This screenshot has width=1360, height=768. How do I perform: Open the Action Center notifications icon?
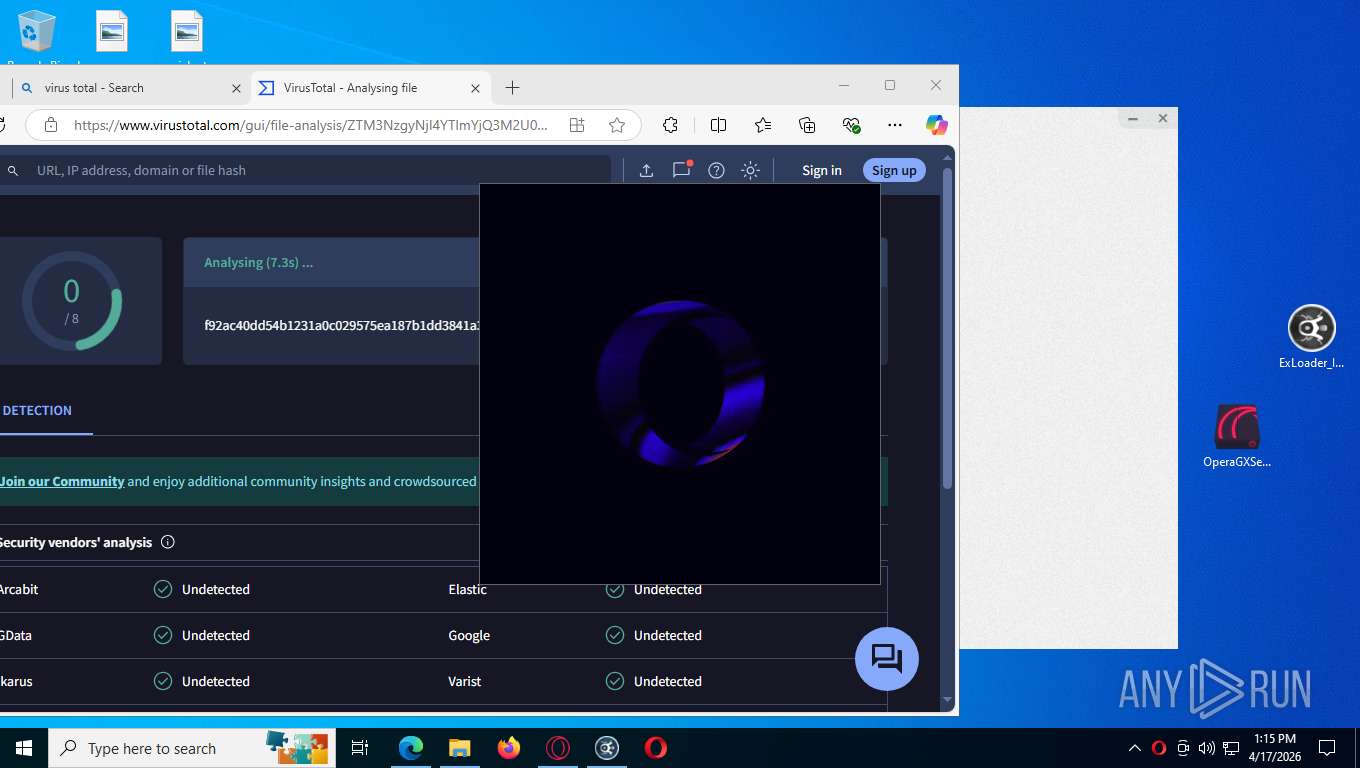click(1327, 748)
